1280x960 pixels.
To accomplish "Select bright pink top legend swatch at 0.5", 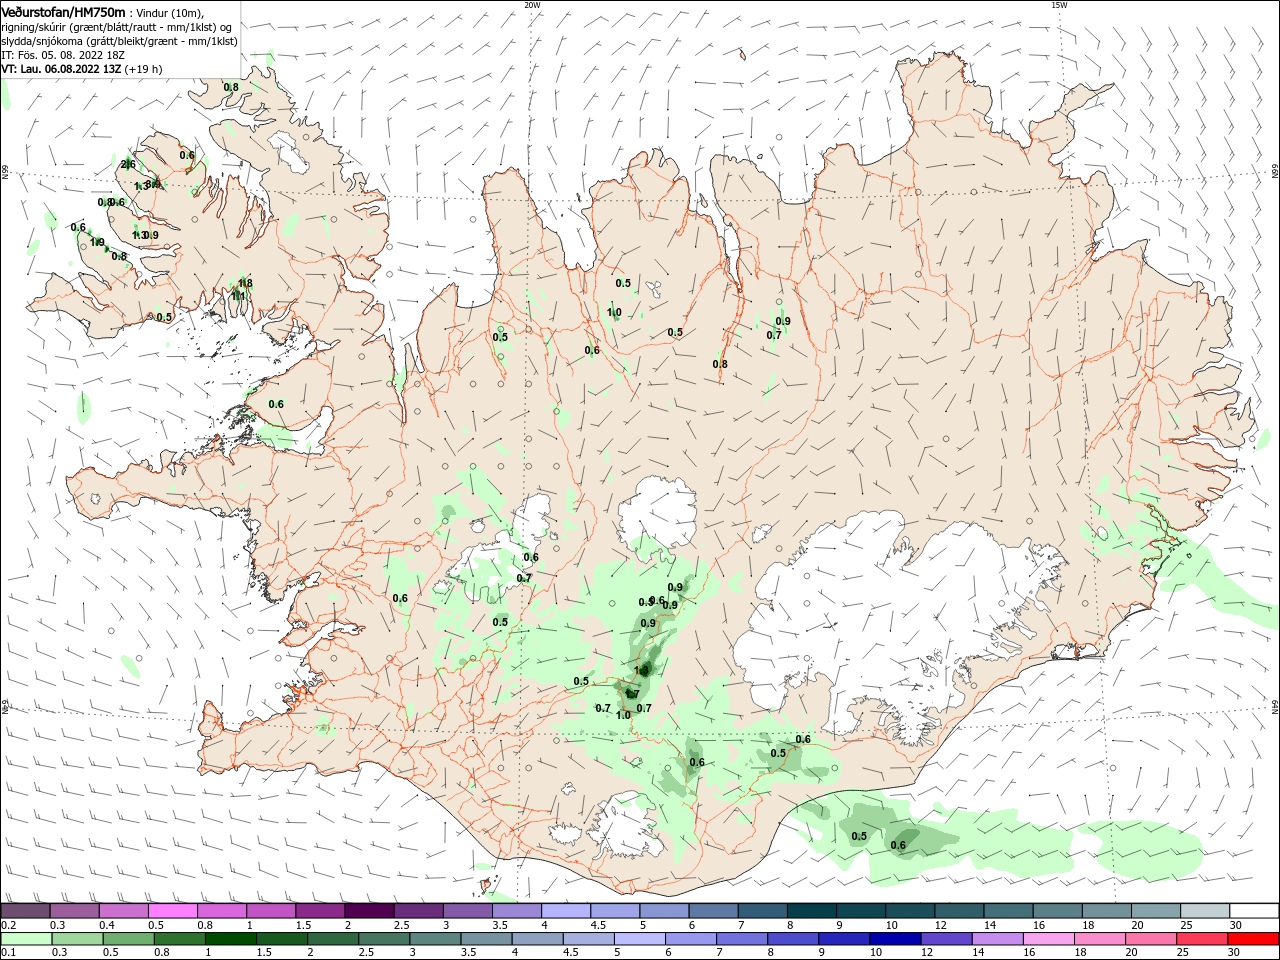I will [173, 911].
